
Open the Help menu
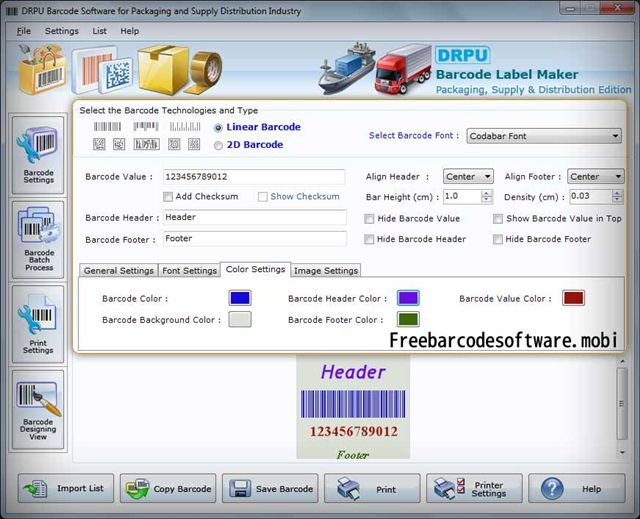129,31
